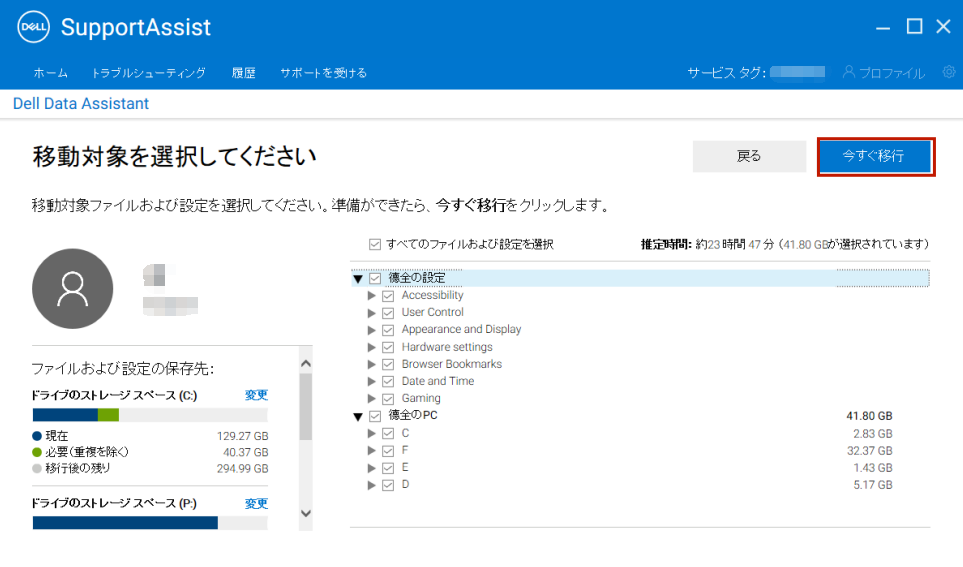Open the ホーム menu tab
This screenshot has width=963, height=567.
[50, 72]
